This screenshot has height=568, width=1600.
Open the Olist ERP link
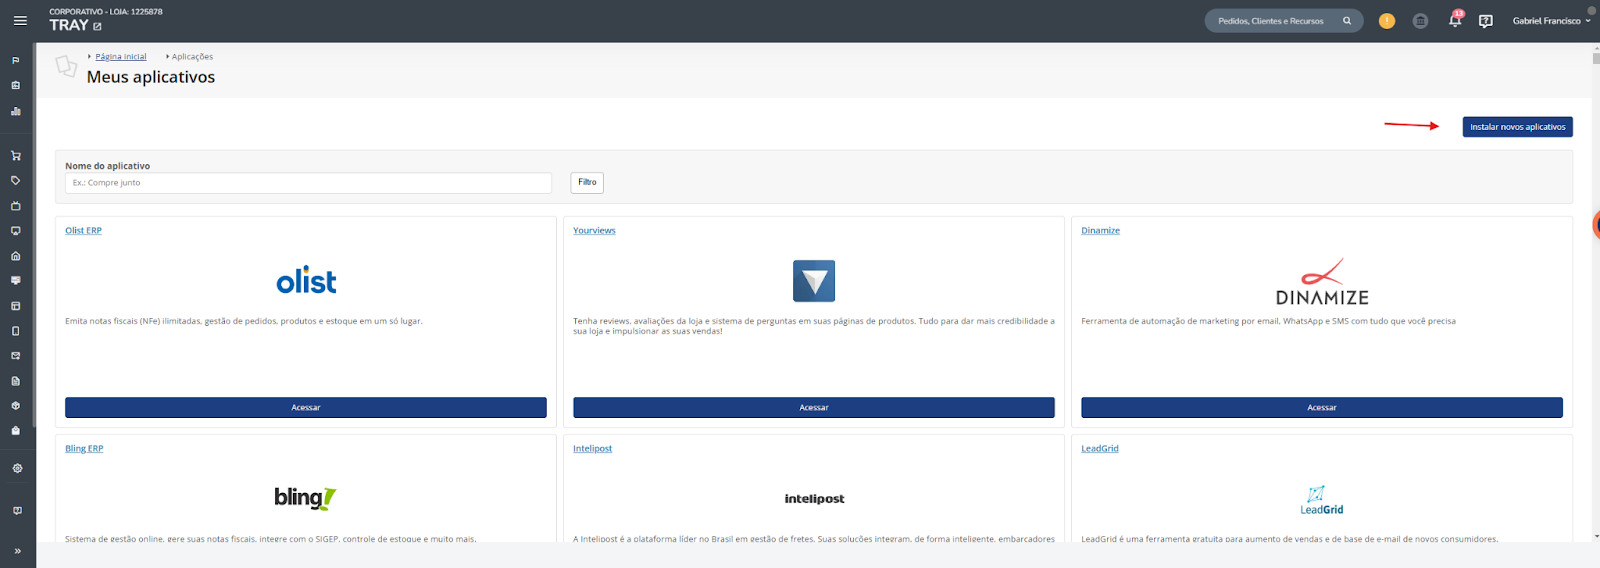click(x=83, y=231)
